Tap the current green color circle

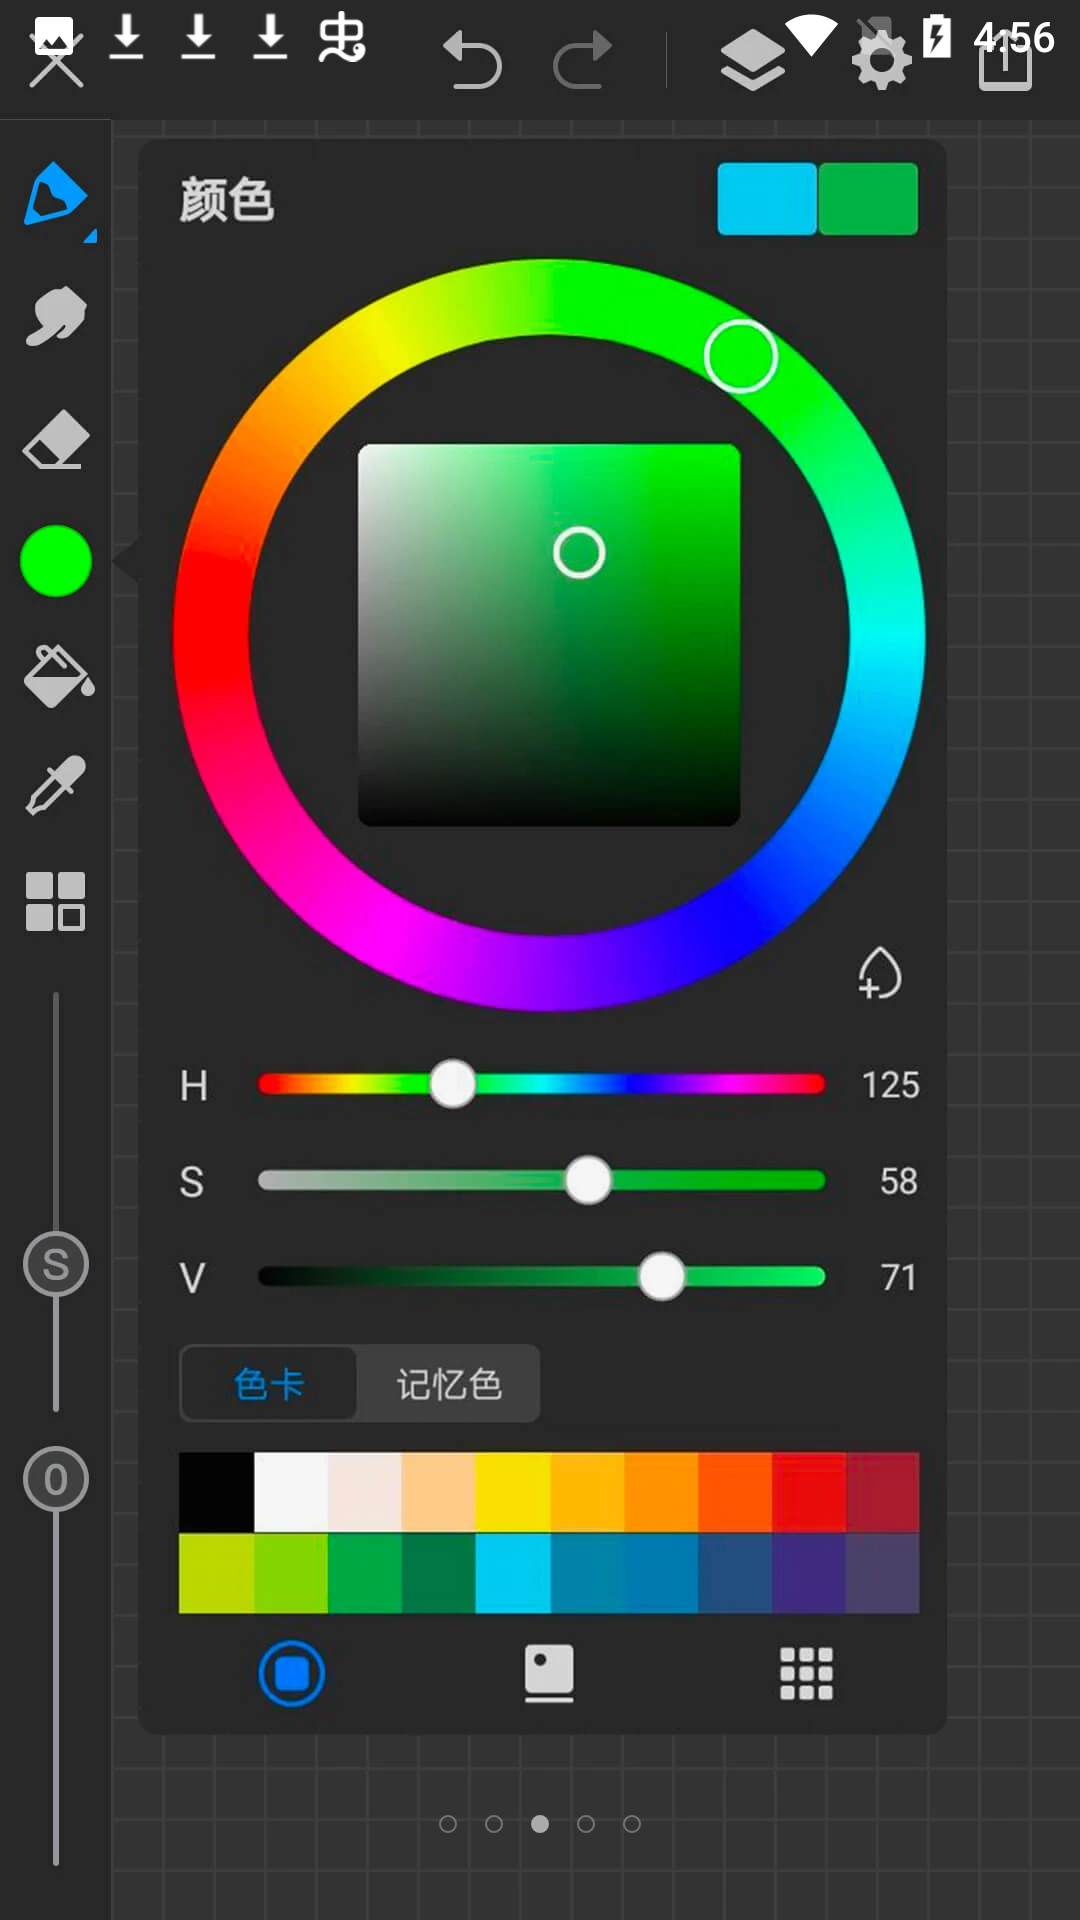(56, 561)
